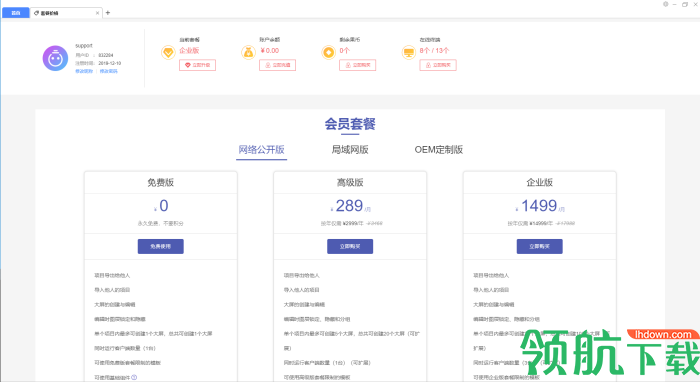Screen dimensions: 700x382
Task: Click 立即购买 under 0个 coins
Action: (x=358, y=65)
